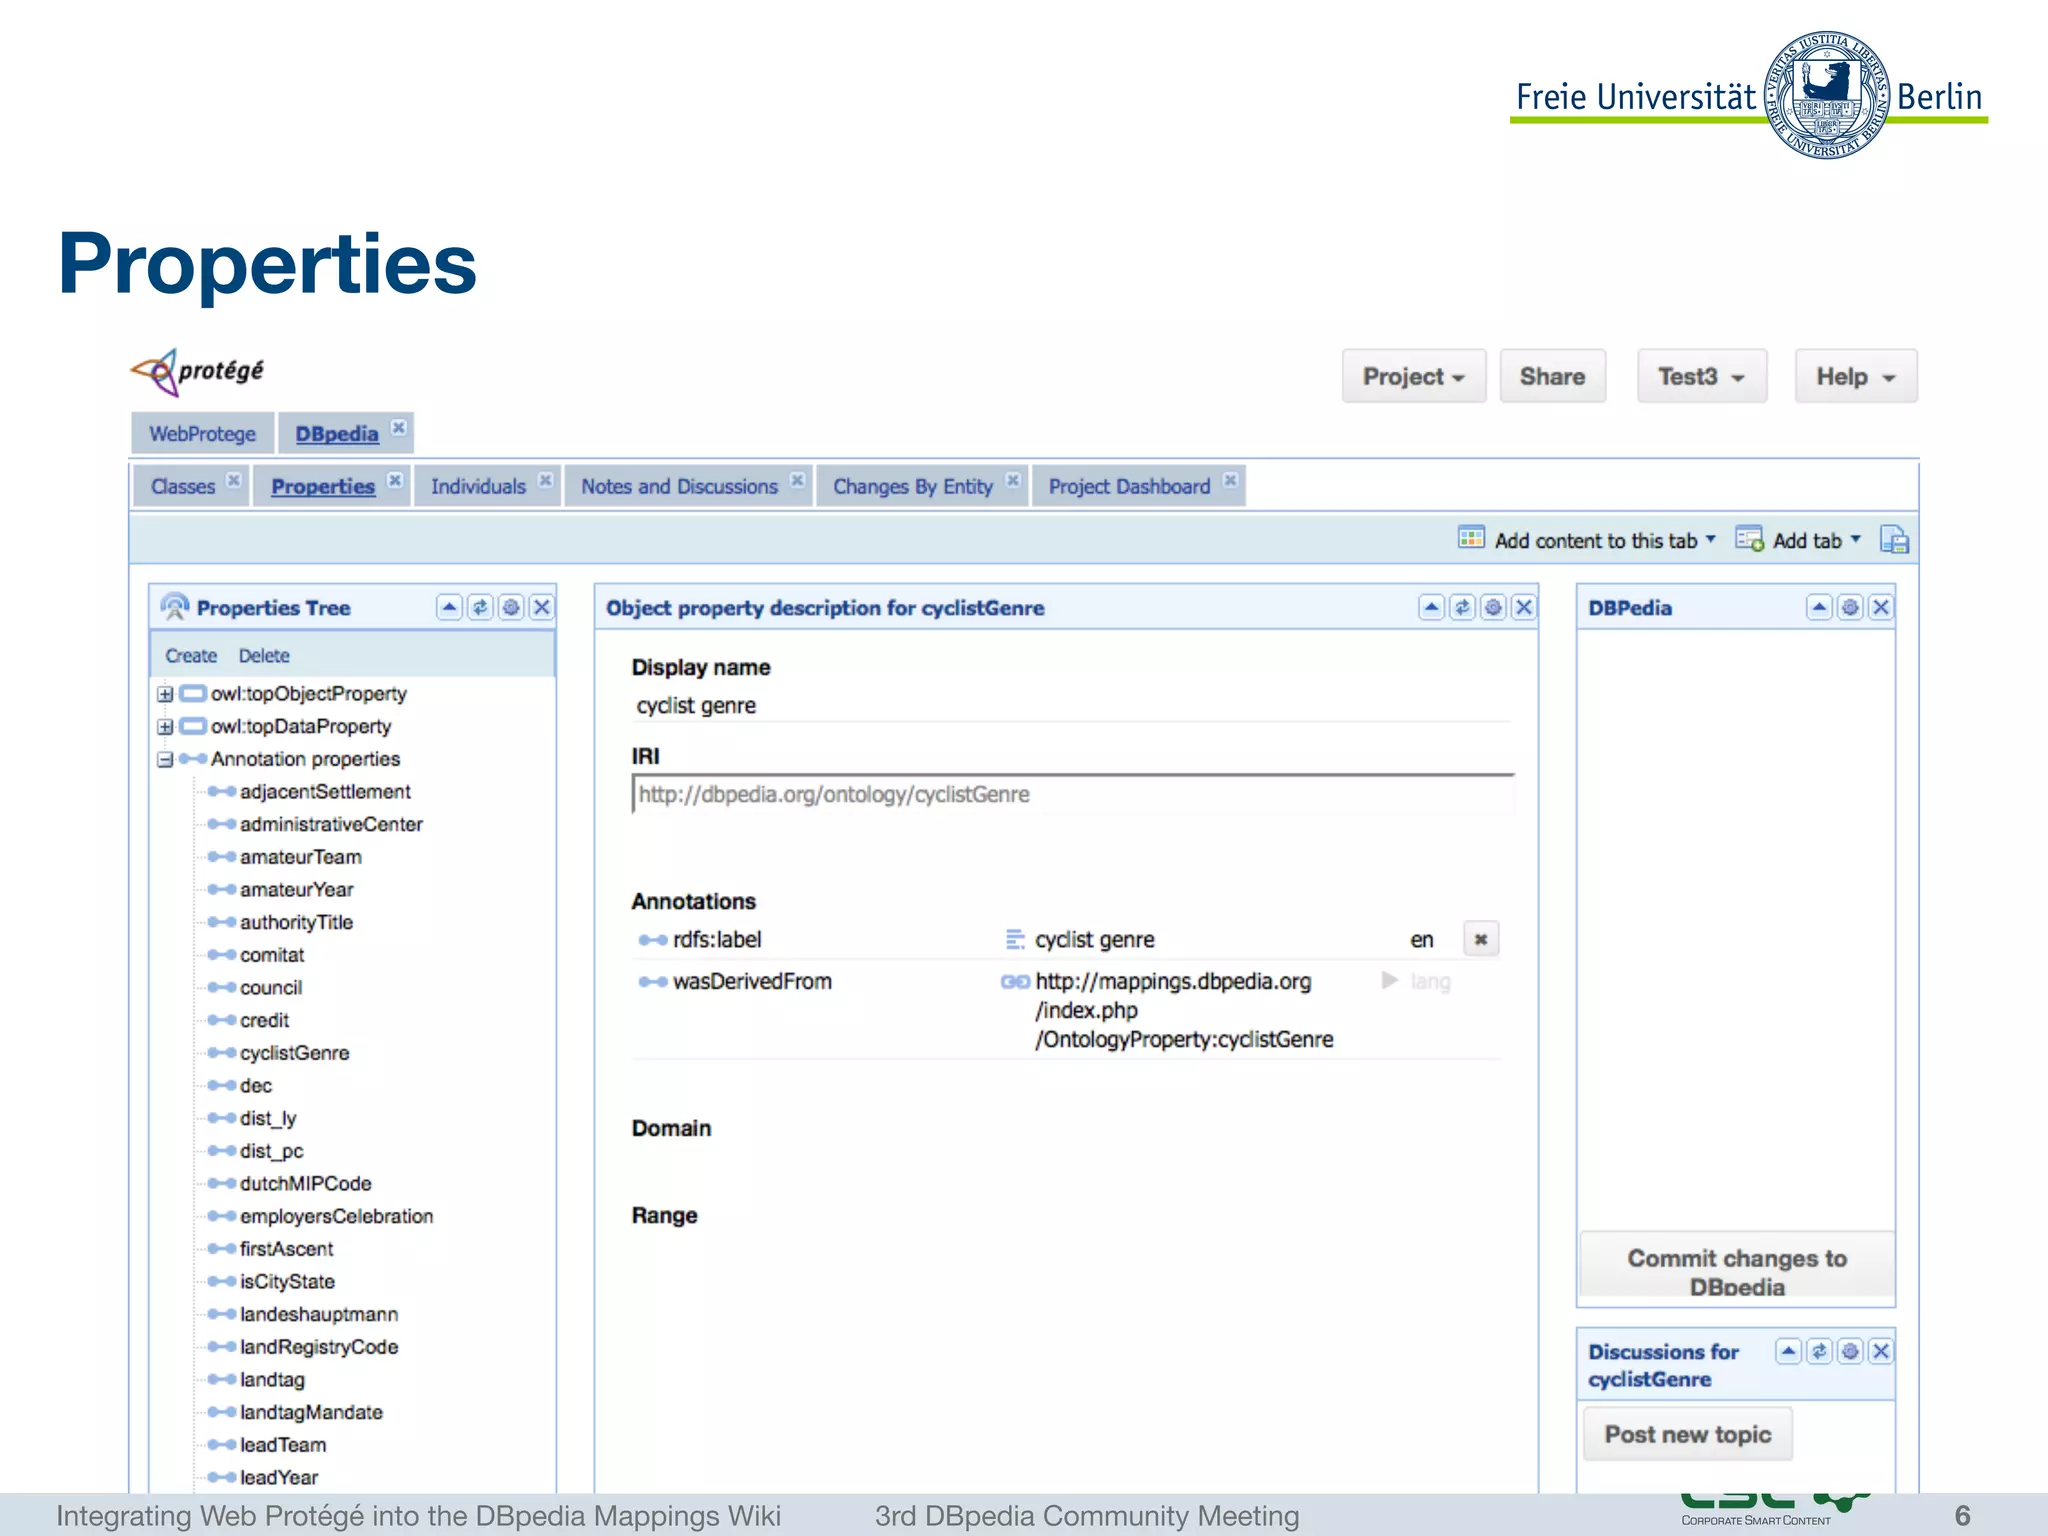
Task: Select amateurTeam property
Action: [x=300, y=857]
